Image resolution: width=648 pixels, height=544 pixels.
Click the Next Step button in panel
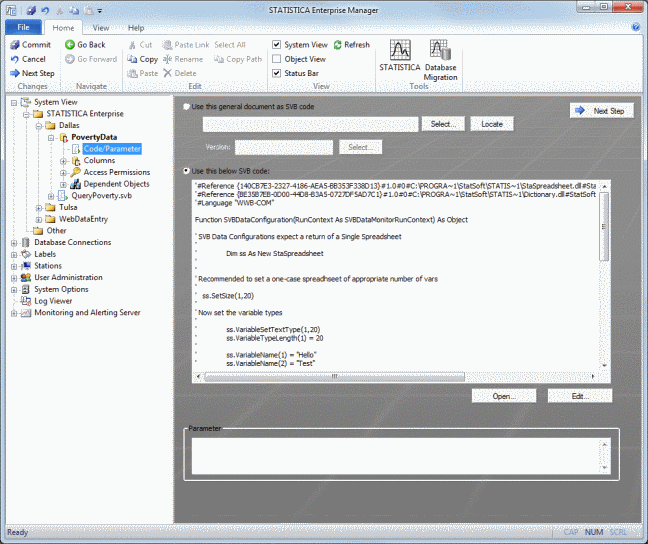point(602,111)
